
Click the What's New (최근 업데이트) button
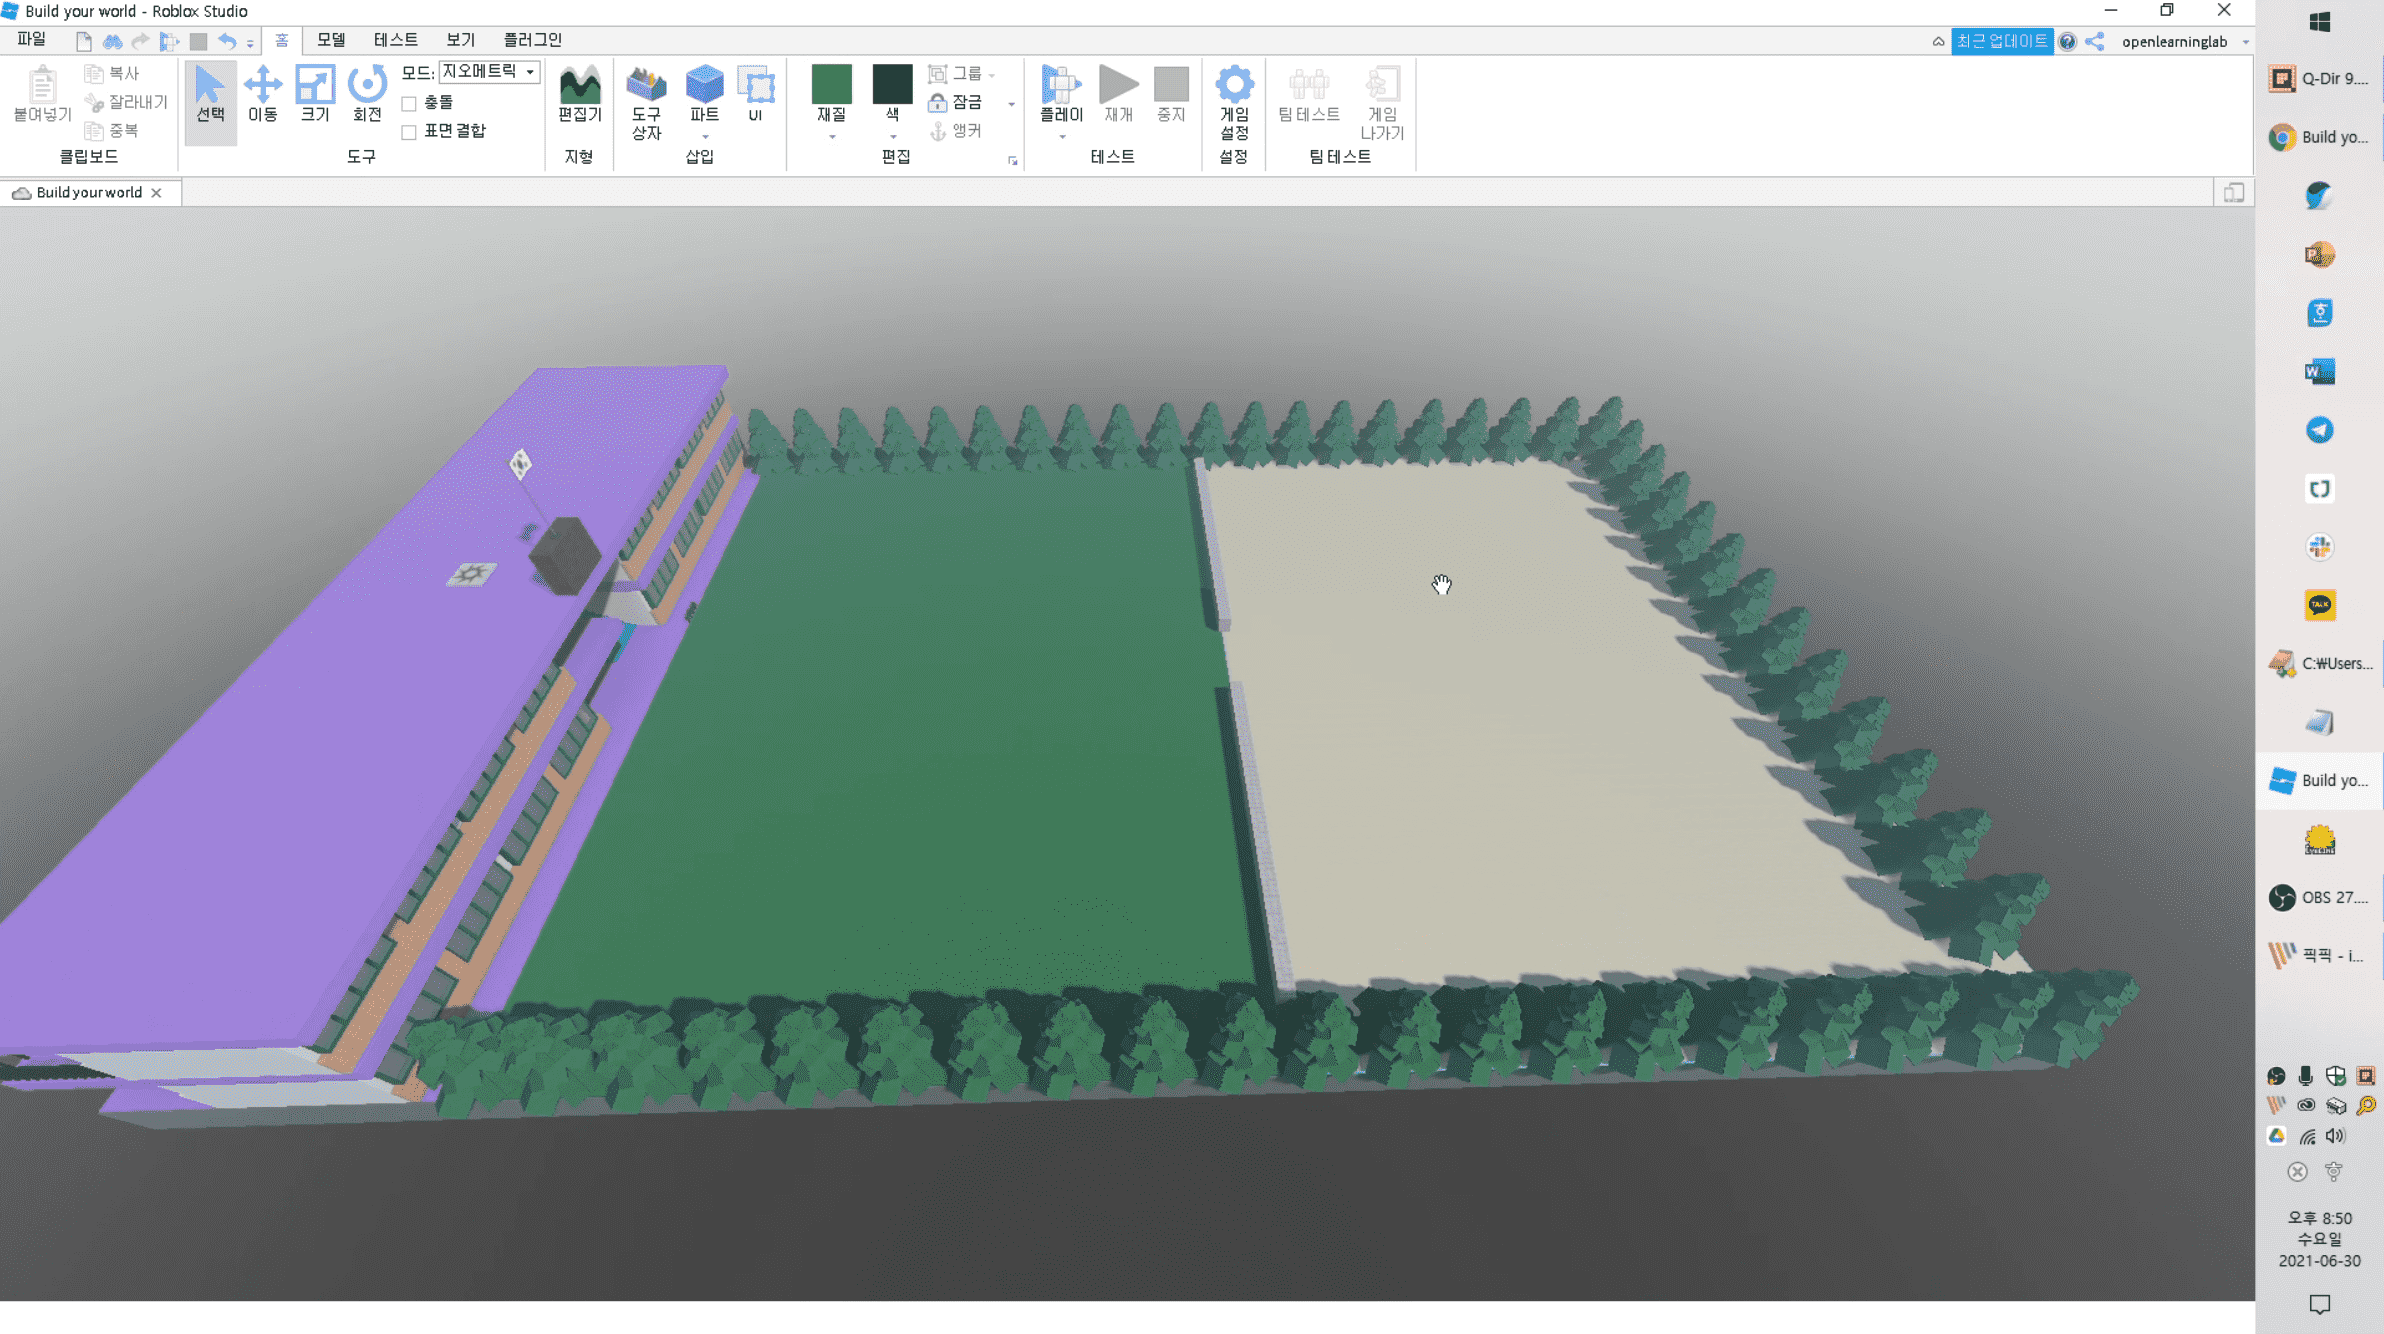[2001, 41]
